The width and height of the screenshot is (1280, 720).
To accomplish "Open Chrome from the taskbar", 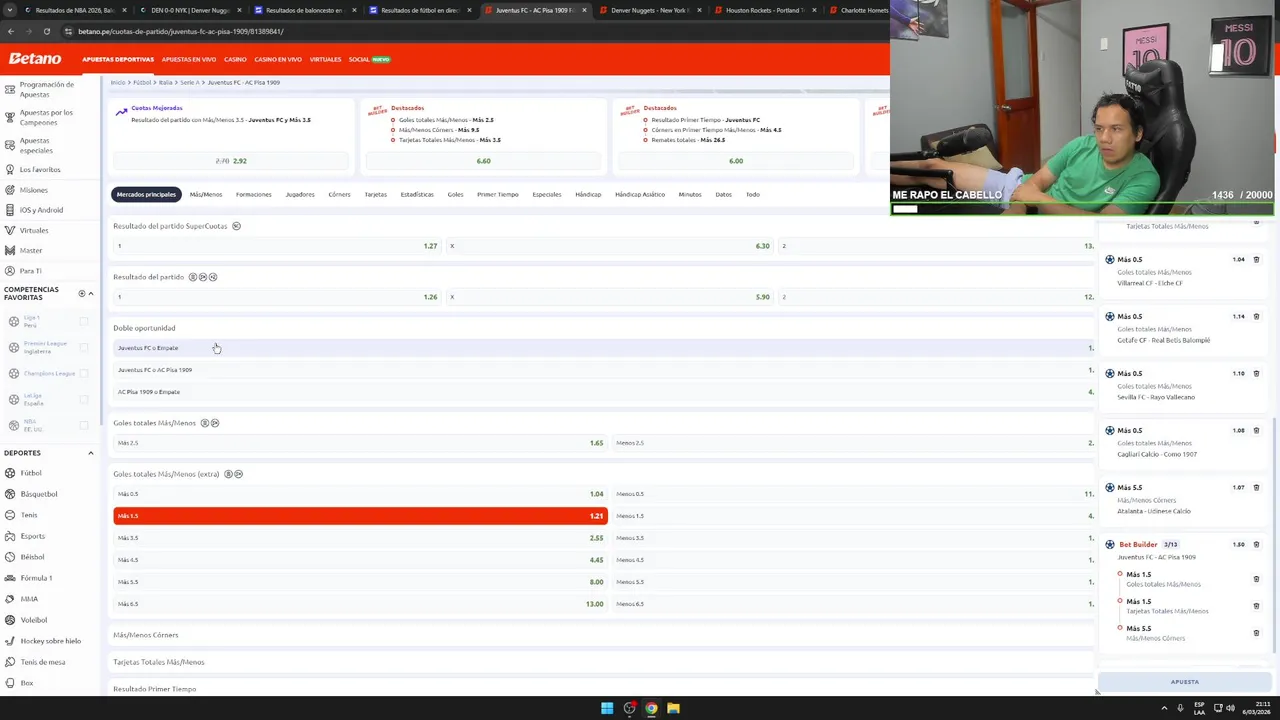I will coord(651,708).
